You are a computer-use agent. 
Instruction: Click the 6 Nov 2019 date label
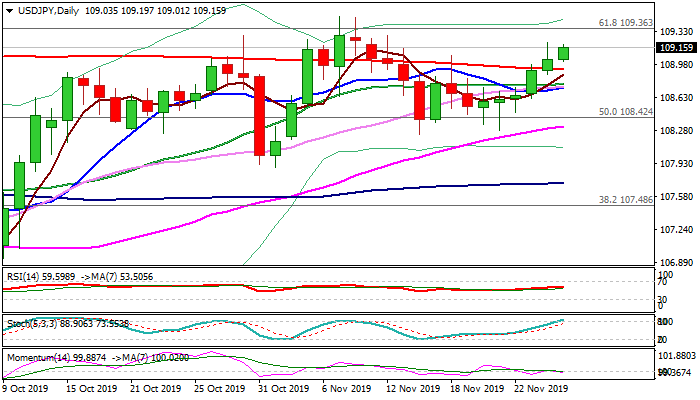pos(346,388)
